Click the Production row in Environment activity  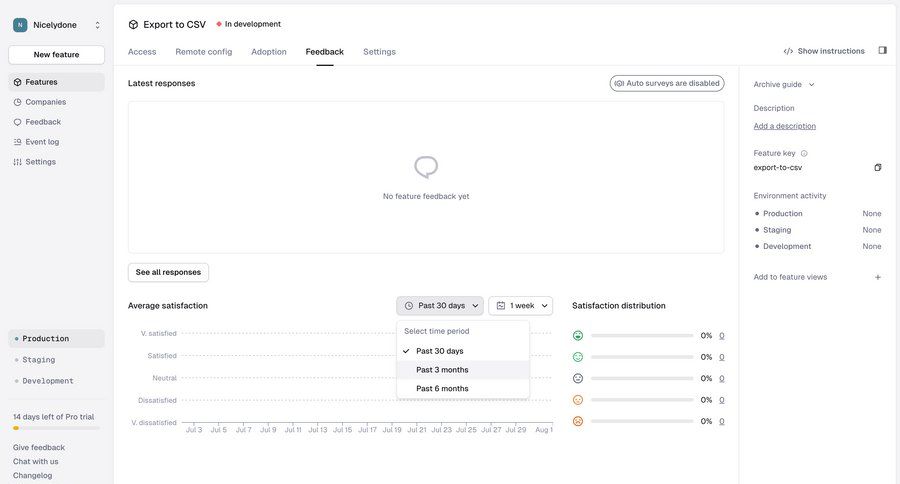coord(817,214)
